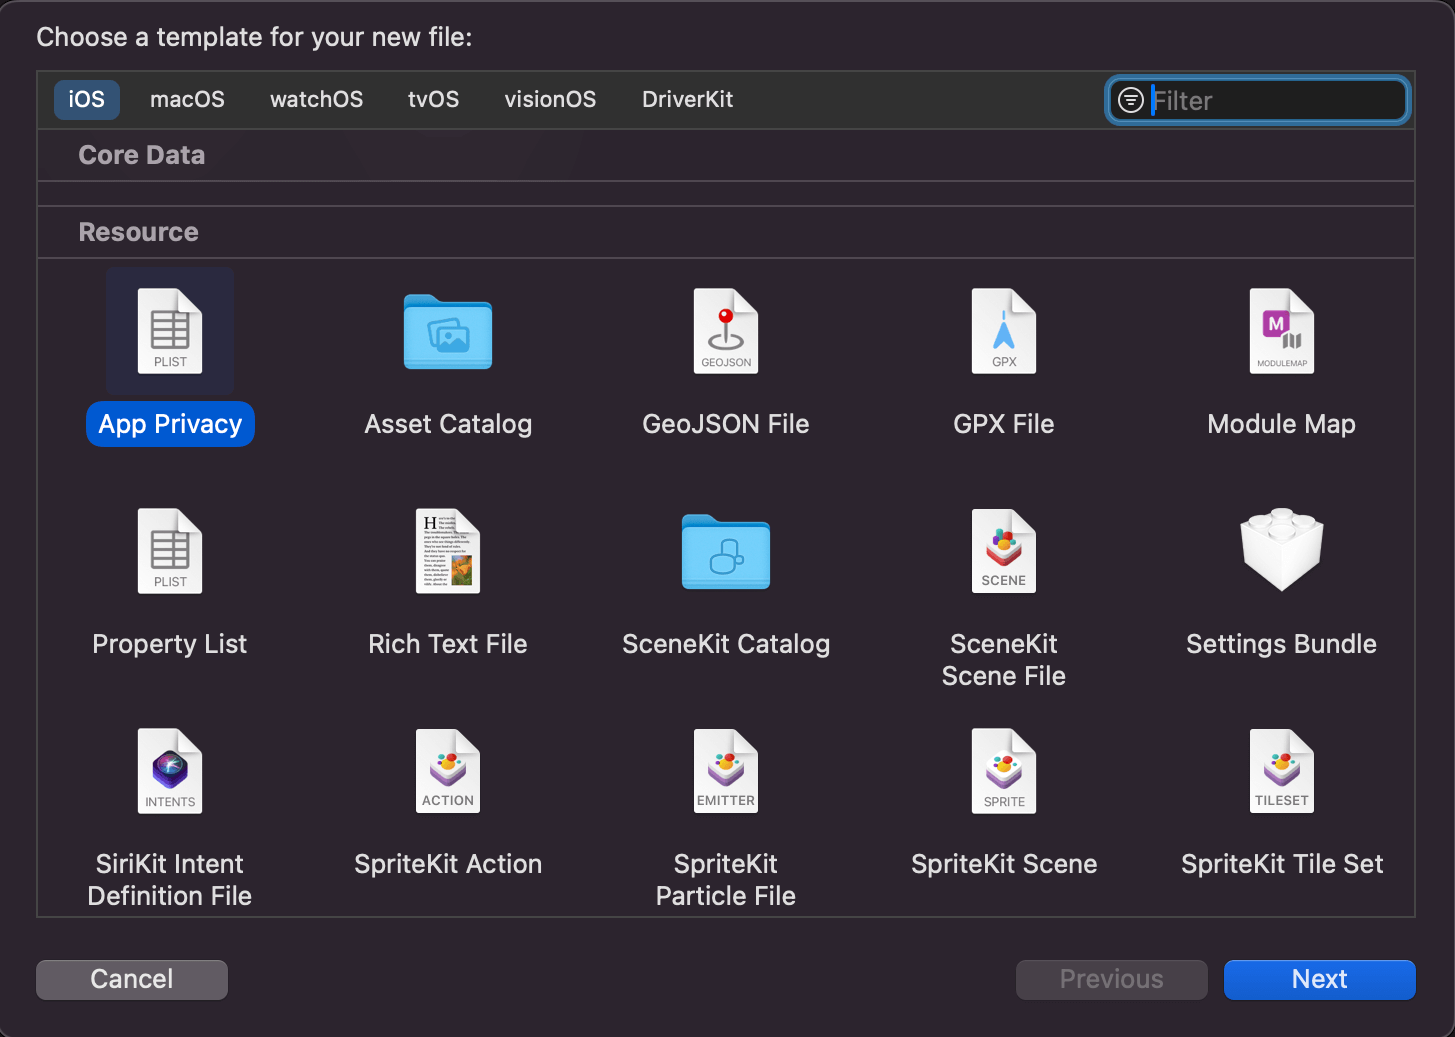Click the "Property List" label

pyautogui.click(x=170, y=644)
